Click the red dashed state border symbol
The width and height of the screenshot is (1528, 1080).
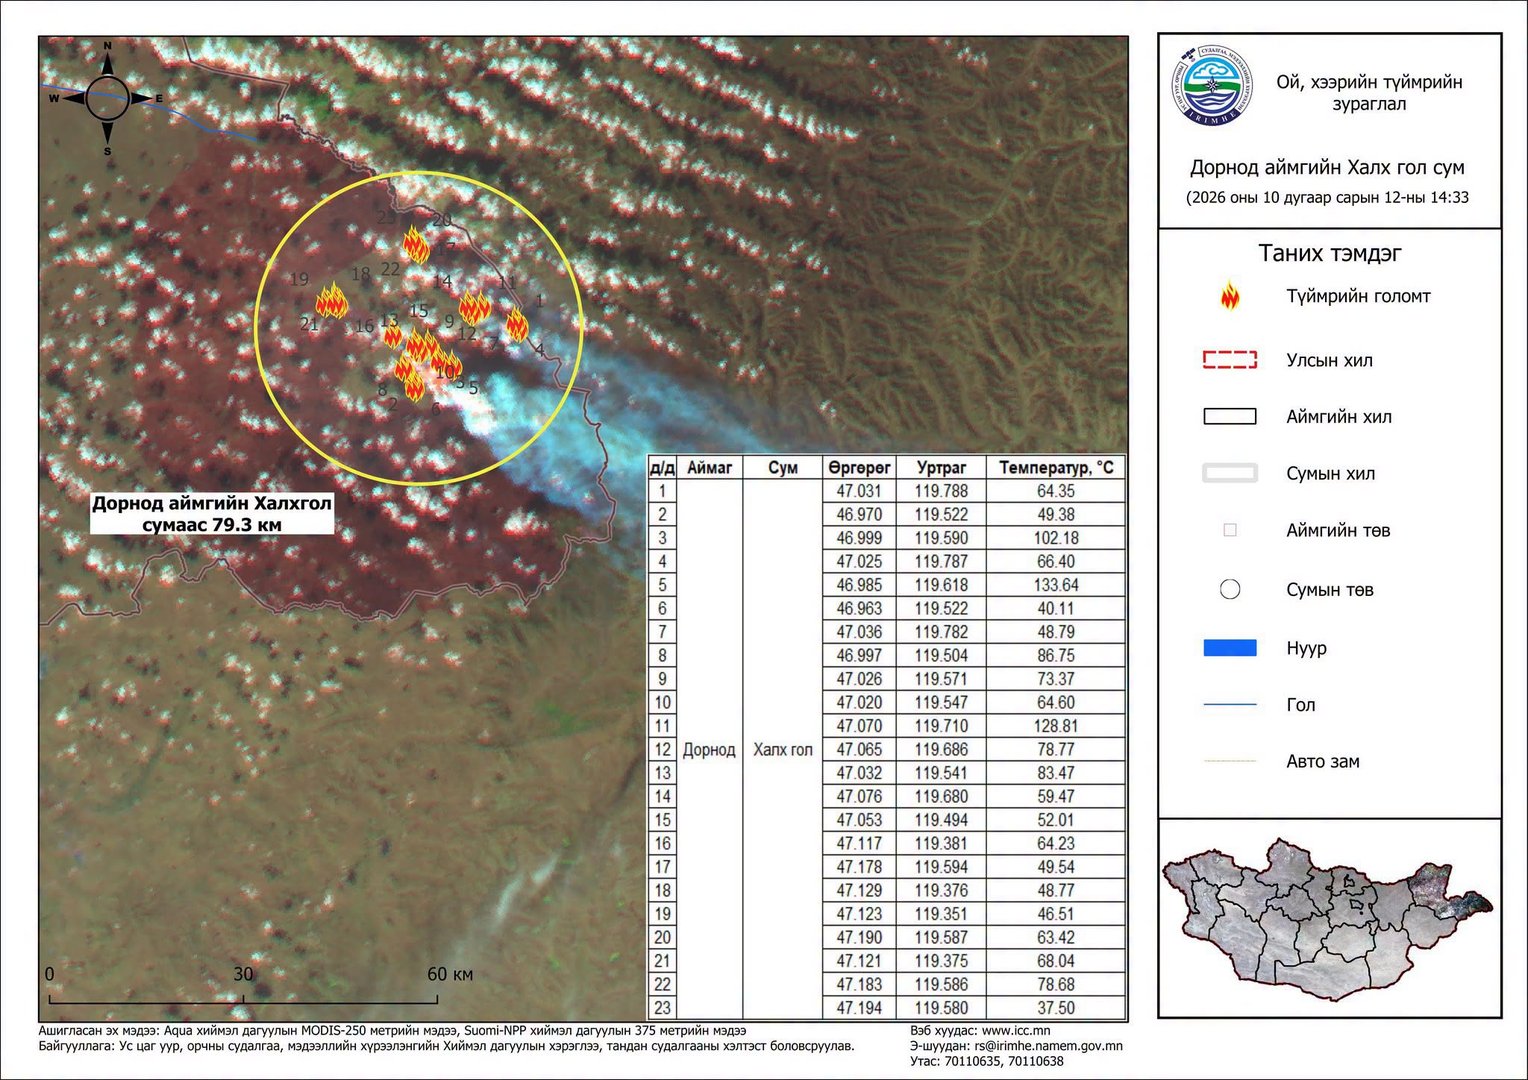(1230, 360)
